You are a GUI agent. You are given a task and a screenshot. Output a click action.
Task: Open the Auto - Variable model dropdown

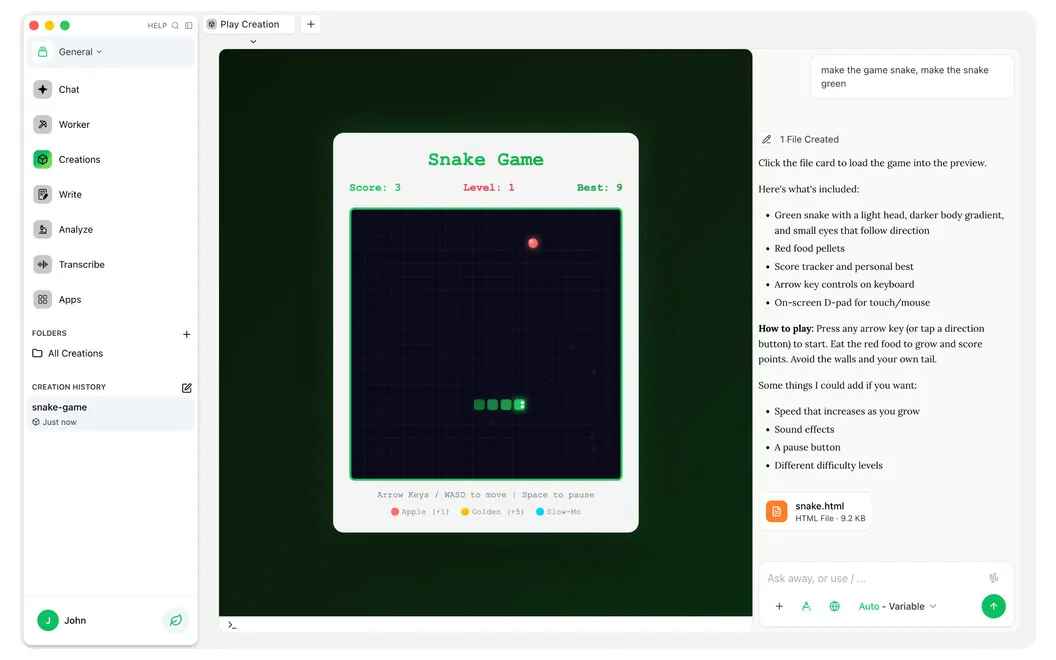click(x=897, y=606)
